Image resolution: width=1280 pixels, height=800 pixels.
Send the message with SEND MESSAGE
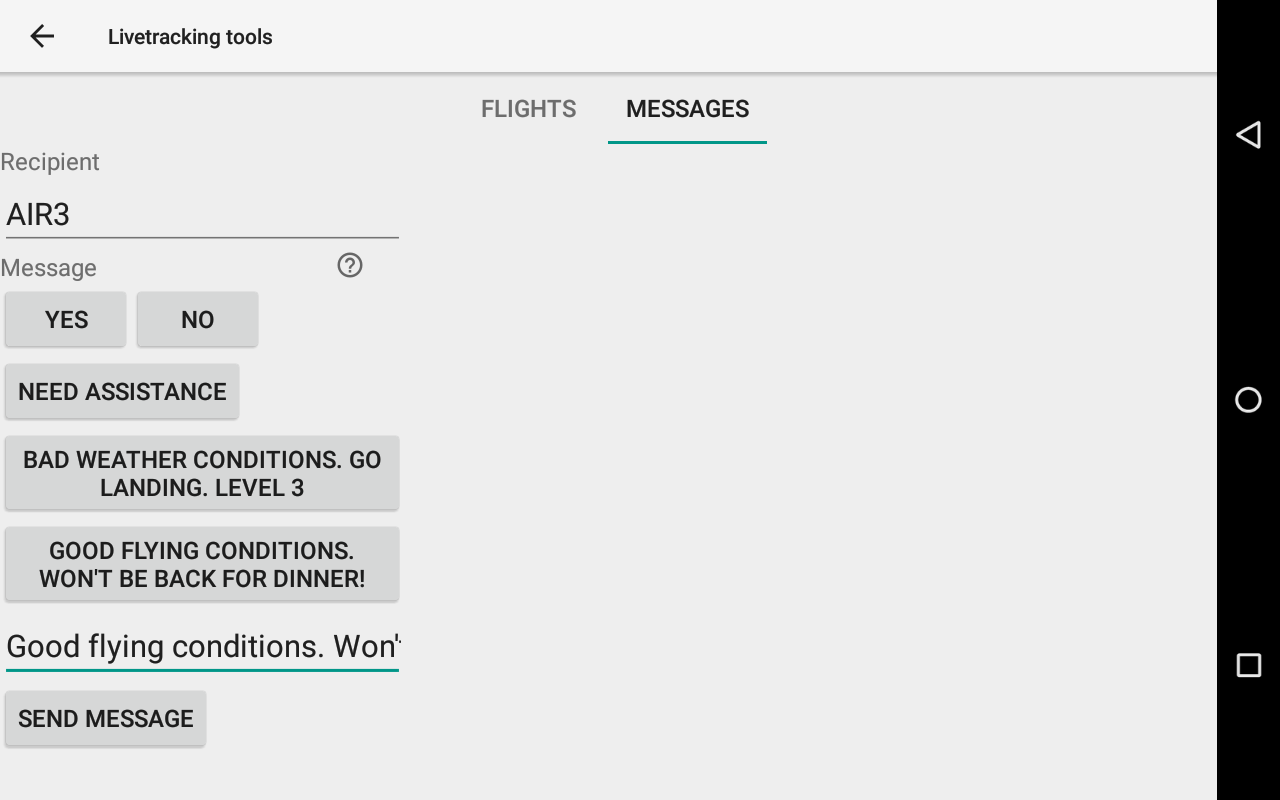[x=106, y=719]
